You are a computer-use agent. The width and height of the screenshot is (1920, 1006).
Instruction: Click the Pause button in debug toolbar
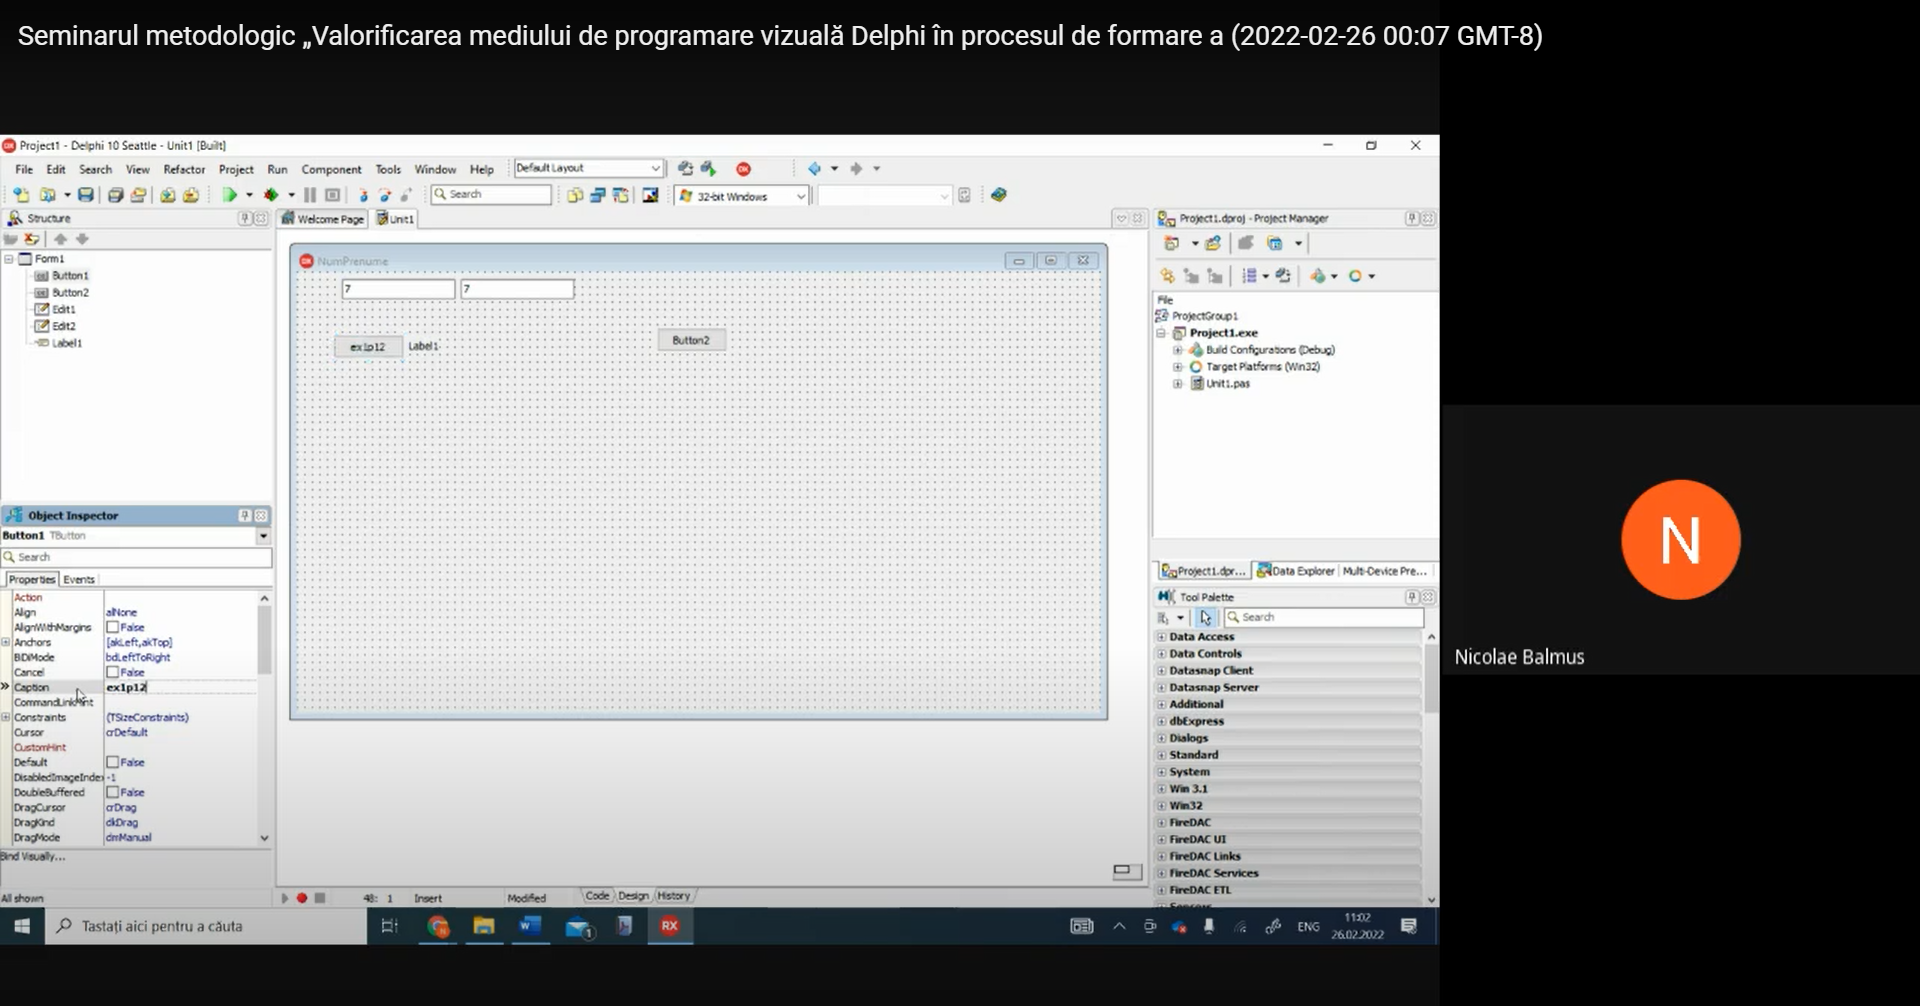pyautogui.click(x=310, y=196)
